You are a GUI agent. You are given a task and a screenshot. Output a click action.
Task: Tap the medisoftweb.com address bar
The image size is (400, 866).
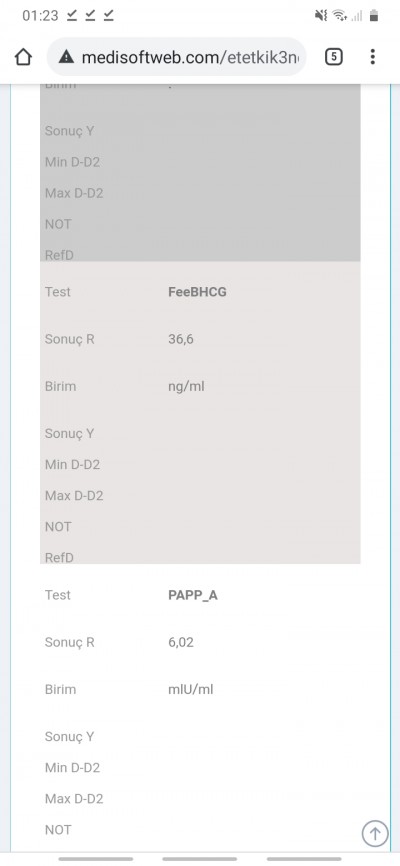point(177,57)
